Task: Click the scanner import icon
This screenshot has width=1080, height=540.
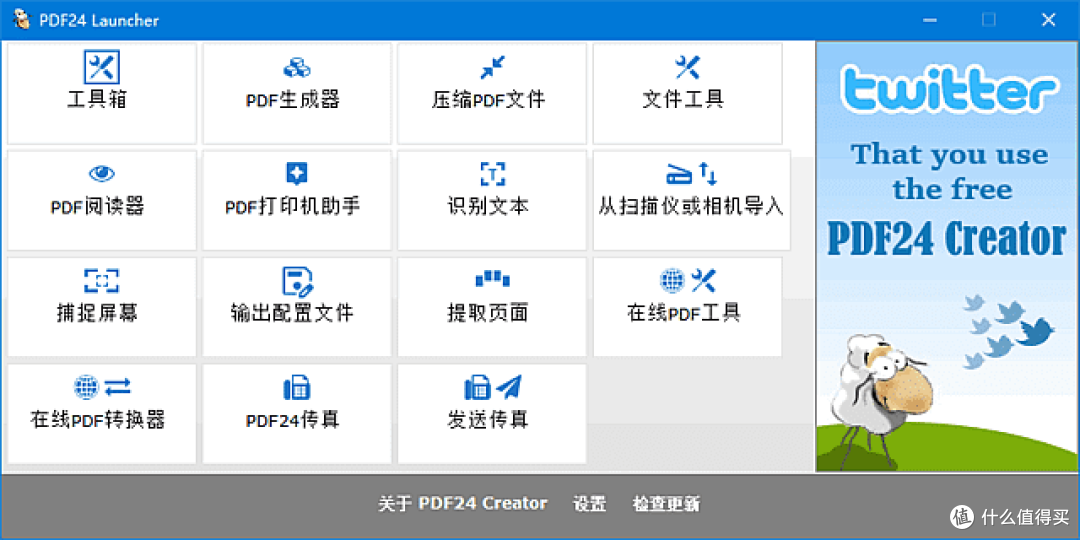Action: pyautogui.click(x=692, y=174)
